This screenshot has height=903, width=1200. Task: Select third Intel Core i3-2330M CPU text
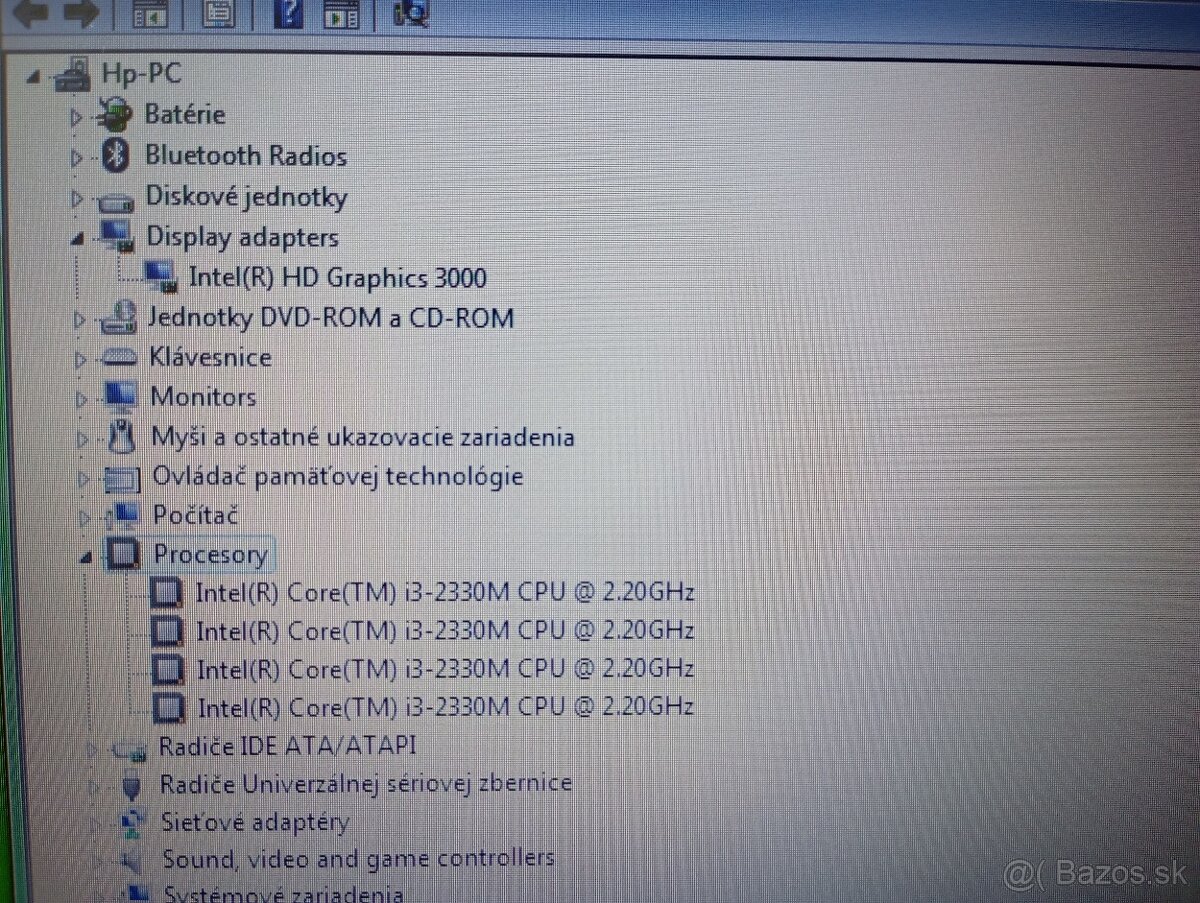[445, 669]
